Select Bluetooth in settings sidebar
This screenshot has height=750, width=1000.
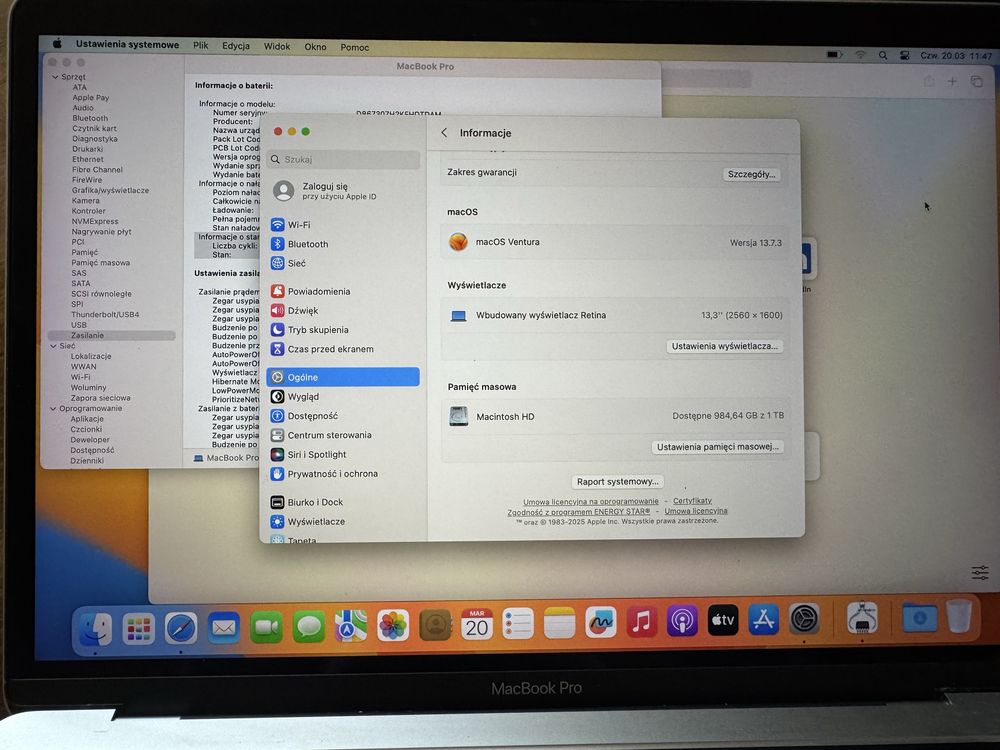pyautogui.click(x=344, y=244)
